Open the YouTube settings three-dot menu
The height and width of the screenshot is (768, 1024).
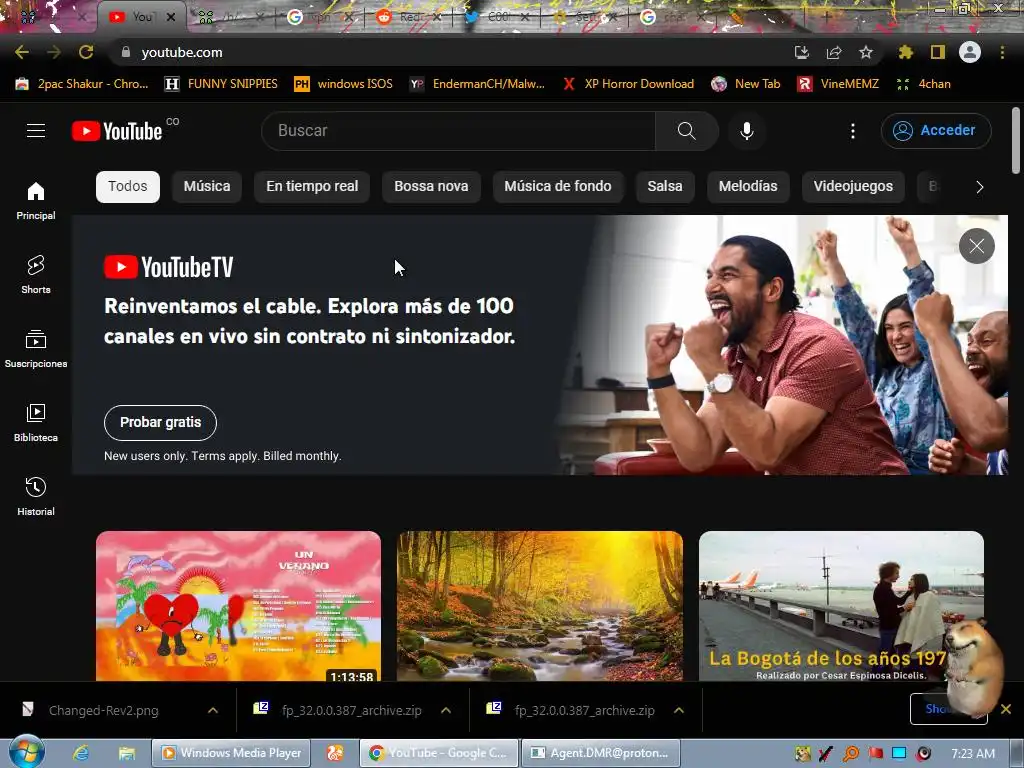[852, 131]
